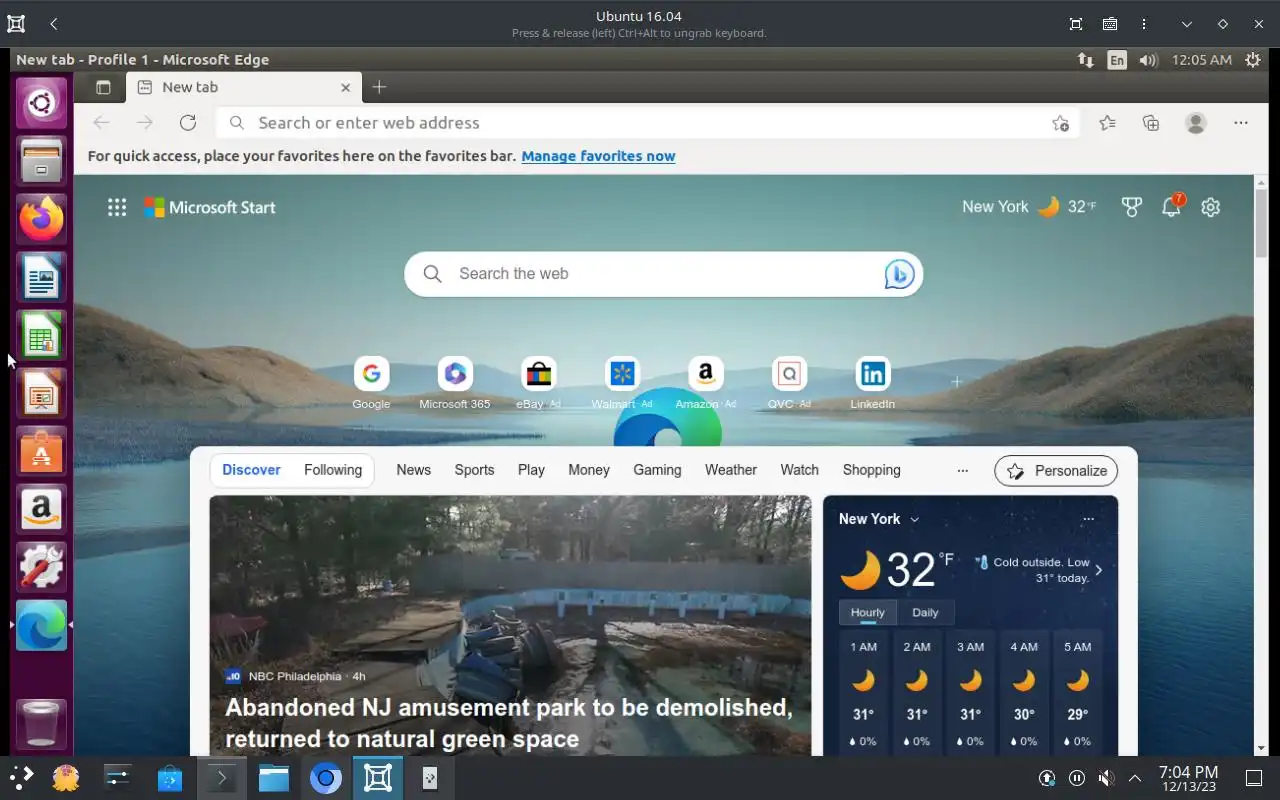Open the Ubuntu system power gear menu
The height and width of the screenshot is (800, 1280).
pos(1253,60)
